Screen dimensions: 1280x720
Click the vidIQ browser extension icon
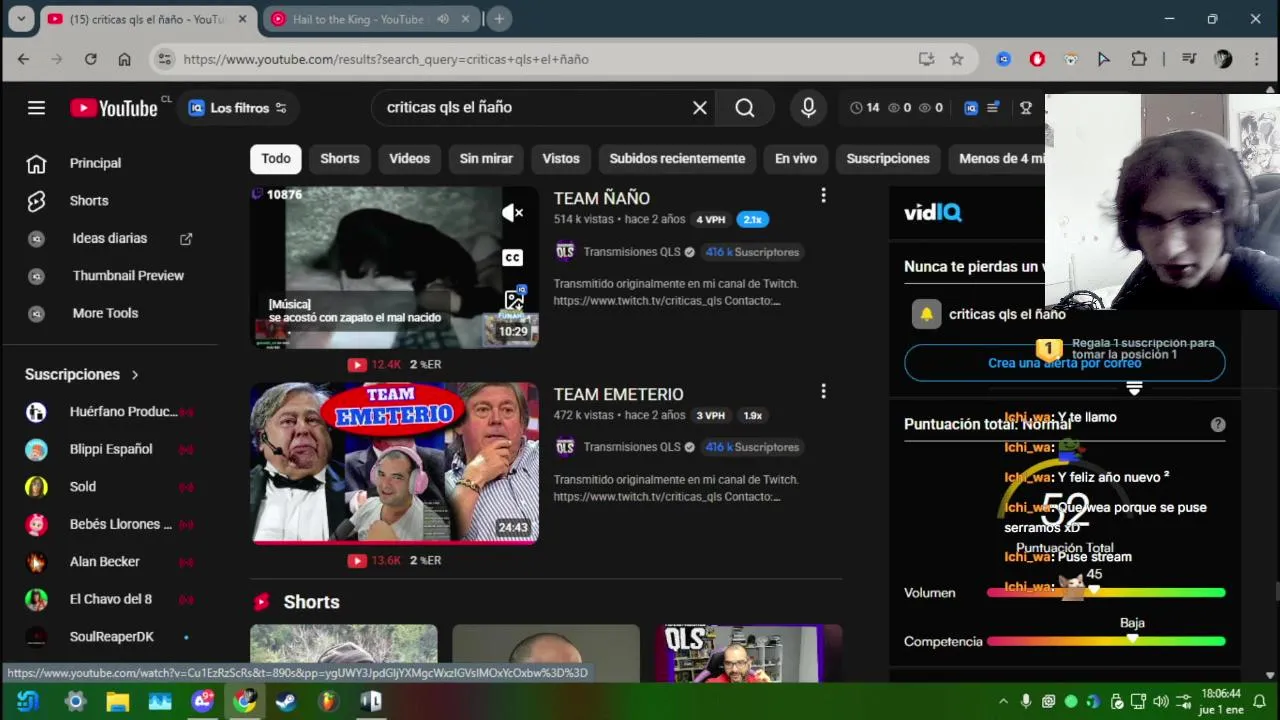click(1003, 59)
